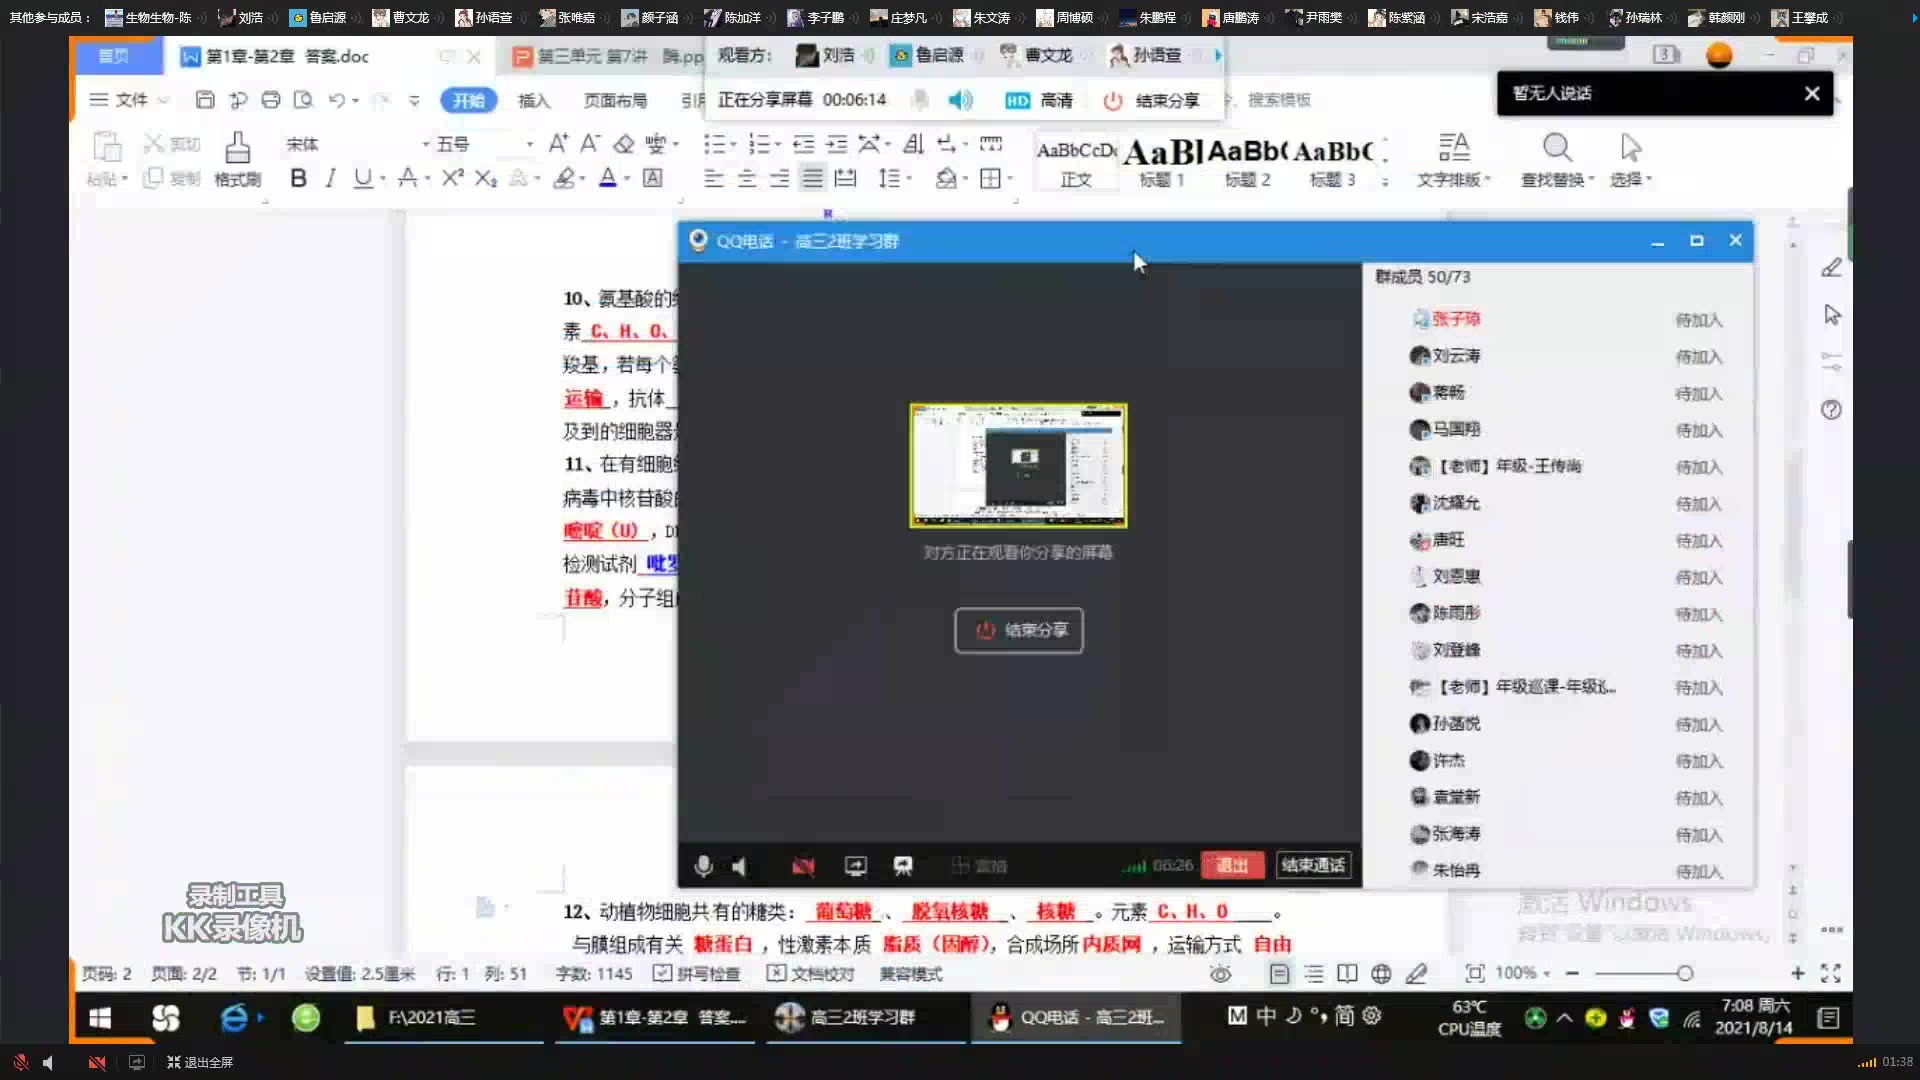Switch to the 第1章-第2章 答案.doc document tab
Image resolution: width=1920 pixels, height=1080 pixels.
pos(287,56)
